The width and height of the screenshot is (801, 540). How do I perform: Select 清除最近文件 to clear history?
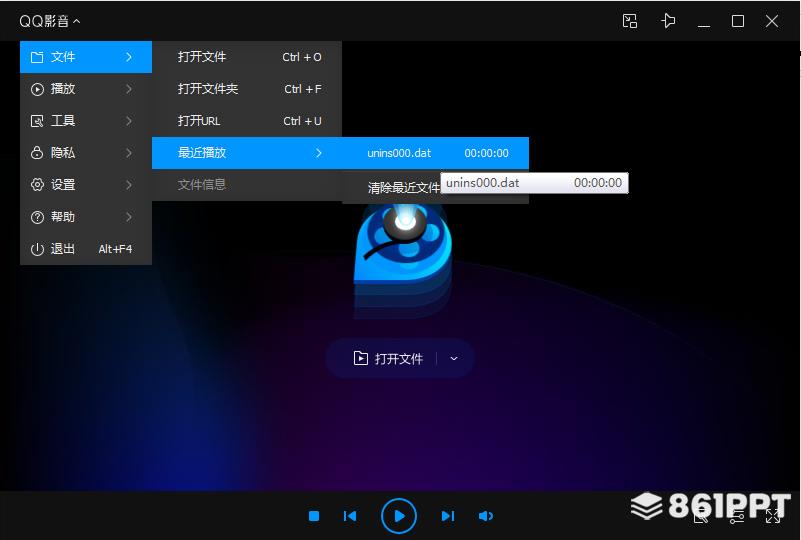pos(404,187)
